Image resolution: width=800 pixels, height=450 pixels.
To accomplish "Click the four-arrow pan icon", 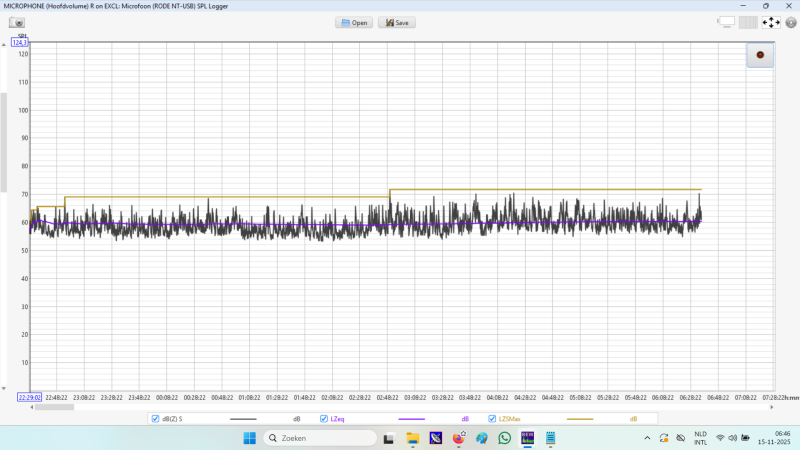I will click(771, 22).
